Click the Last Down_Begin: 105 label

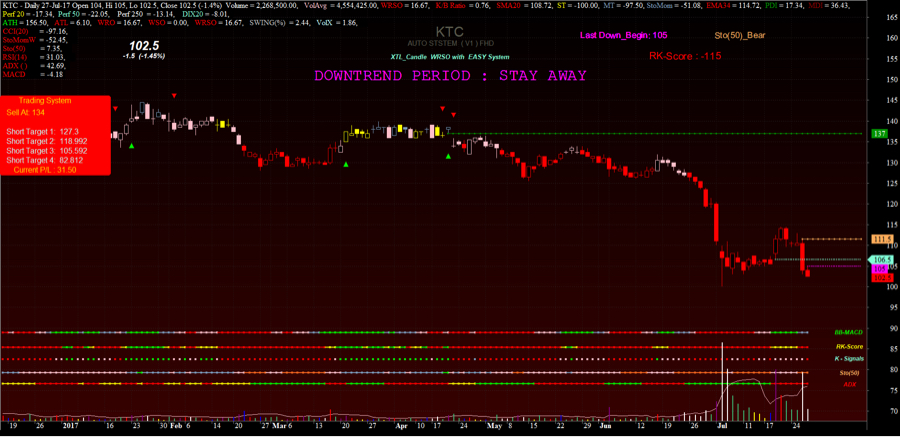[623, 35]
